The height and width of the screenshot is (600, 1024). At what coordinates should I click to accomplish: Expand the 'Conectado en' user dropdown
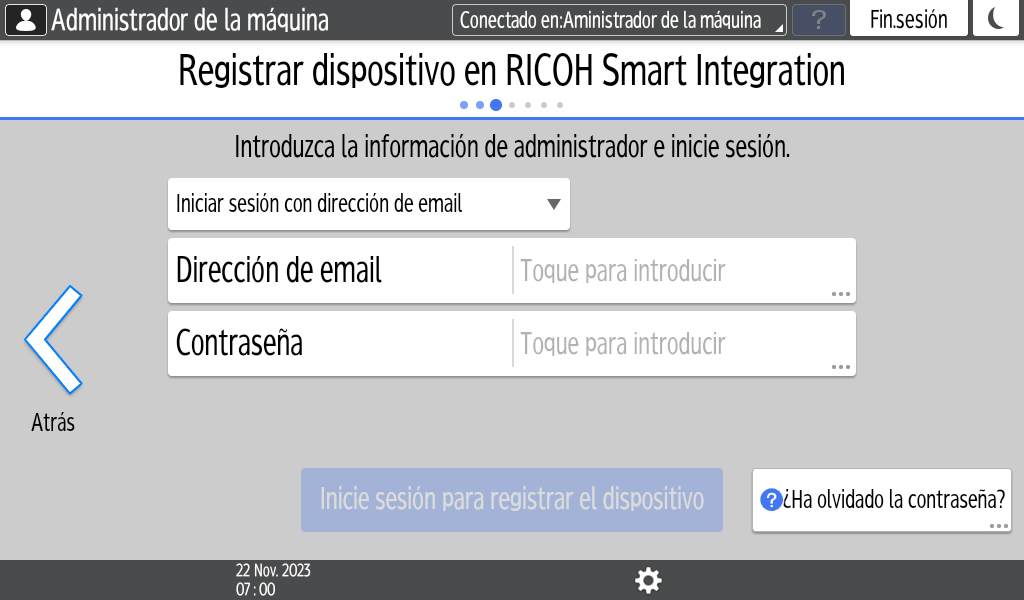click(x=619, y=20)
